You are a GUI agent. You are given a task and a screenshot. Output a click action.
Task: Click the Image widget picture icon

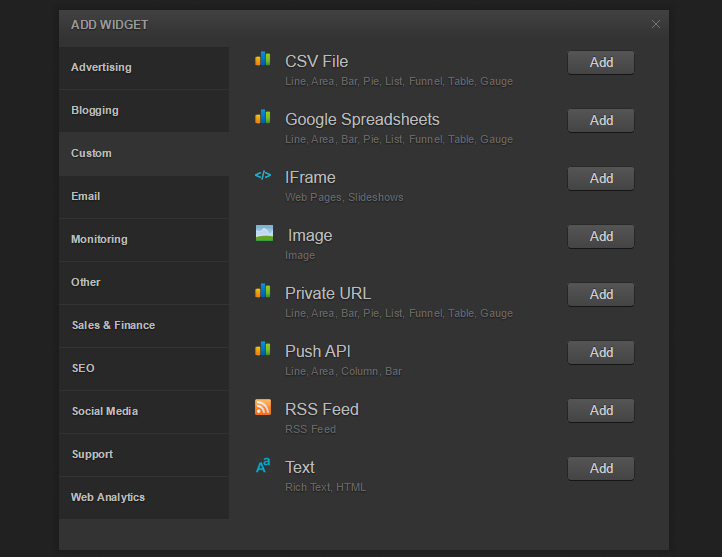point(264,233)
